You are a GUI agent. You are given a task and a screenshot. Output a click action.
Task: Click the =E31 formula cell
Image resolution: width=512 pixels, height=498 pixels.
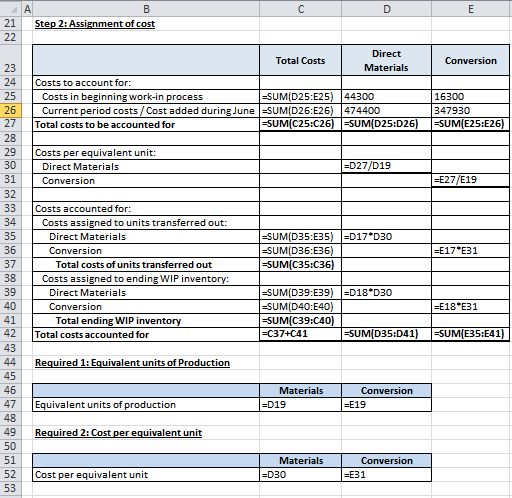pyautogui.click(x=386, y=474)
